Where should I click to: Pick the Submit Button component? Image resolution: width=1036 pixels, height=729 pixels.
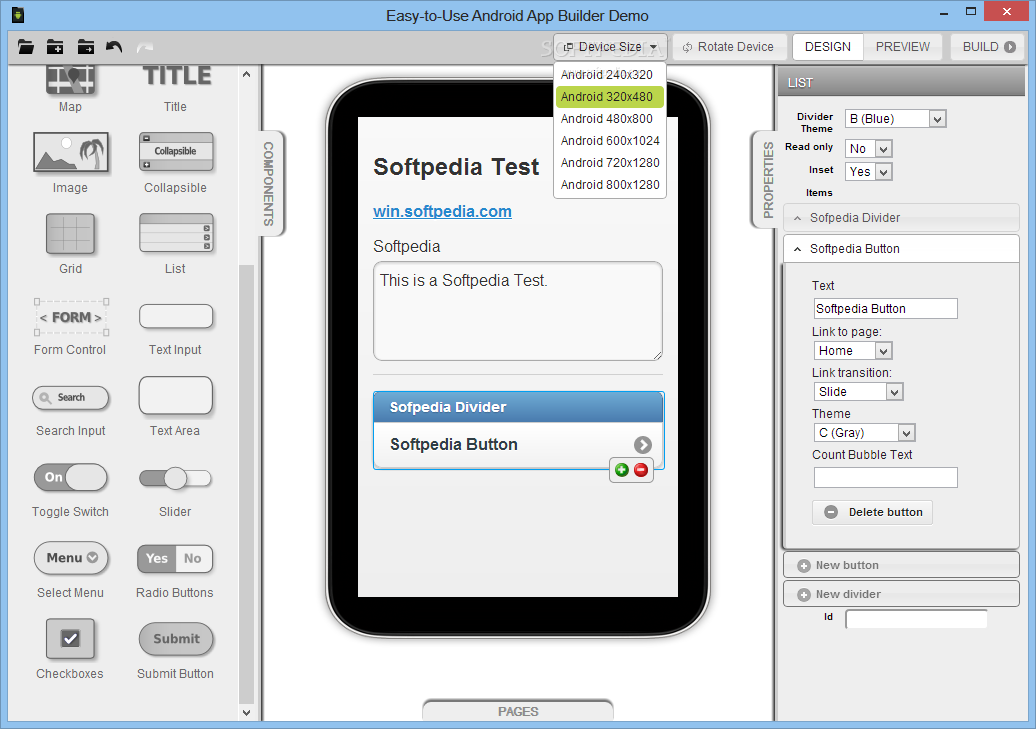[x=176, y=639]
